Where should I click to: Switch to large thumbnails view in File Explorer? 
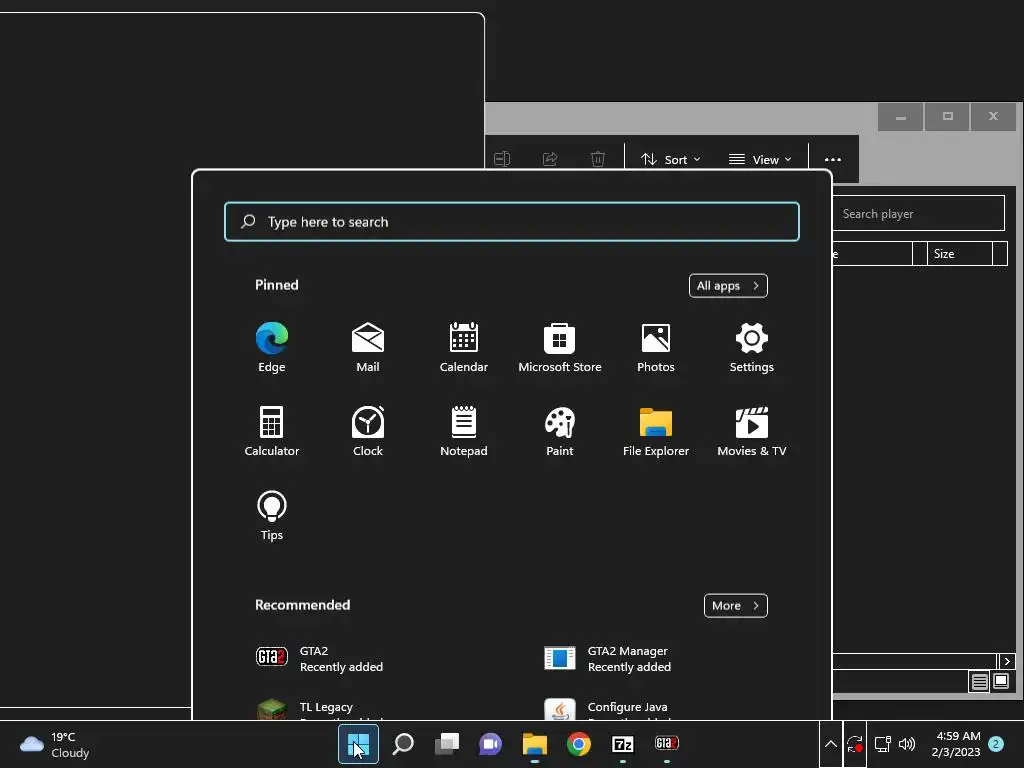coord(1001,682)
